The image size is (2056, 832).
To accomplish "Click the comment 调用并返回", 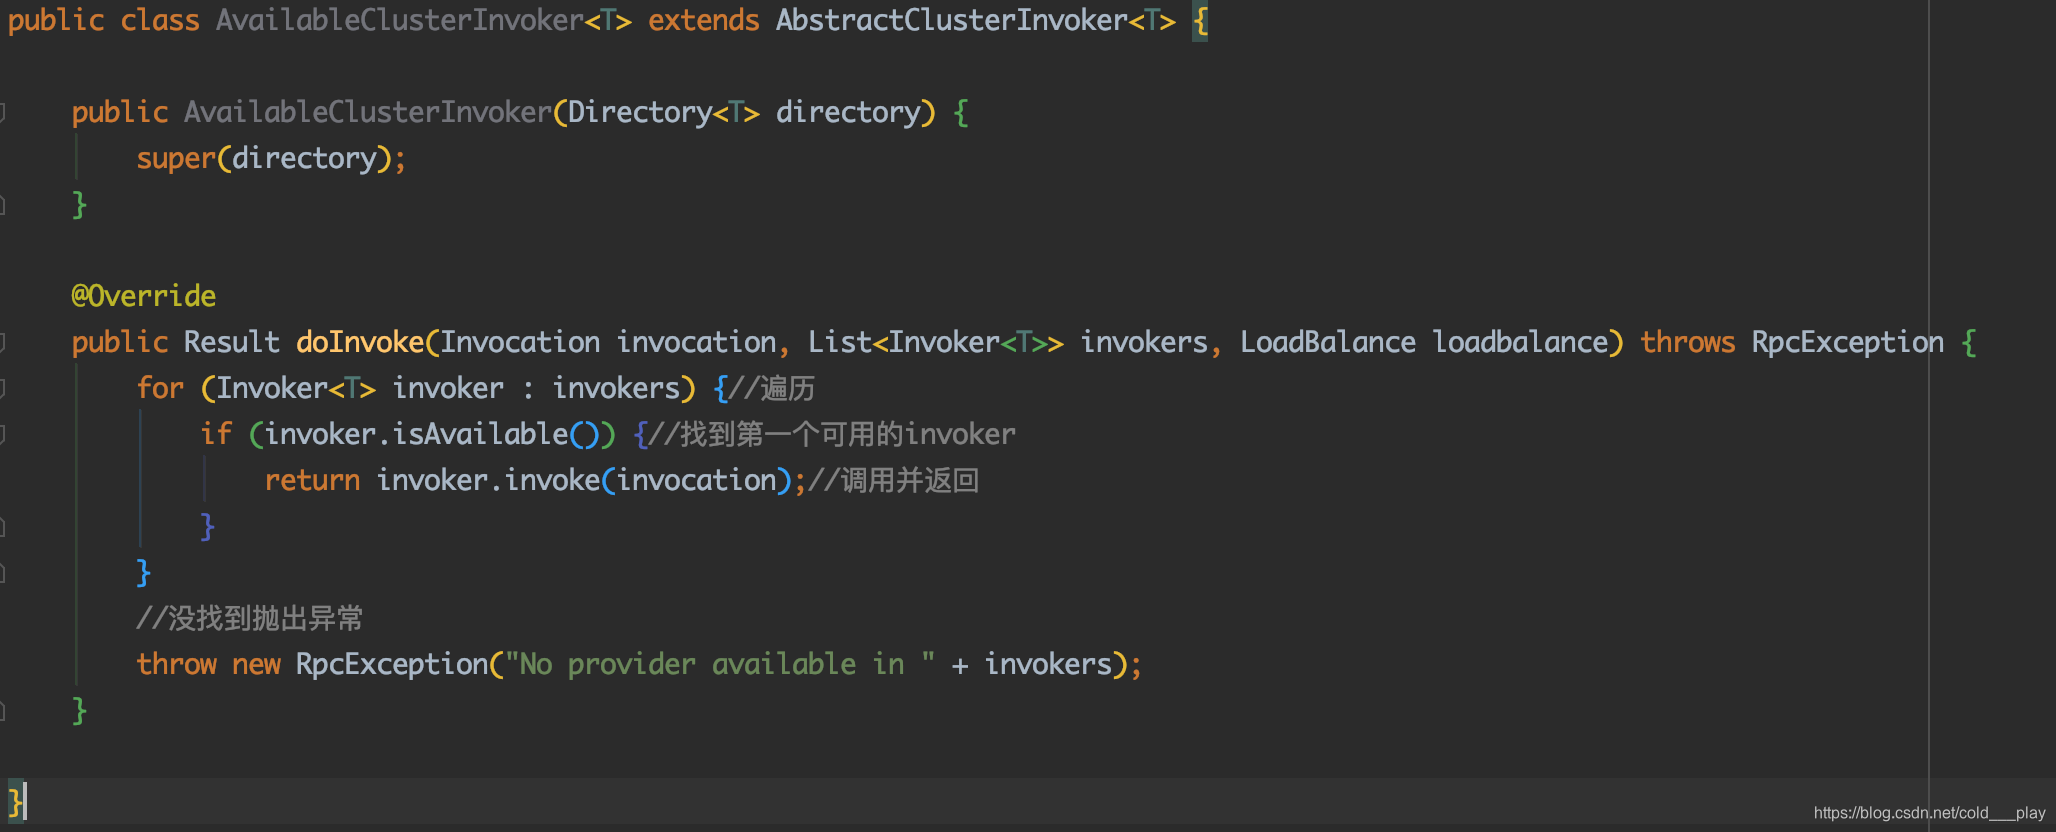I will pos(909,480).
